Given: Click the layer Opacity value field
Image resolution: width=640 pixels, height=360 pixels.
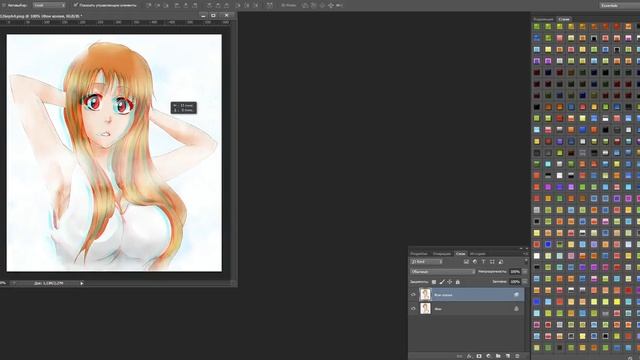Looking at the screenshot, I should click(515, 272).
